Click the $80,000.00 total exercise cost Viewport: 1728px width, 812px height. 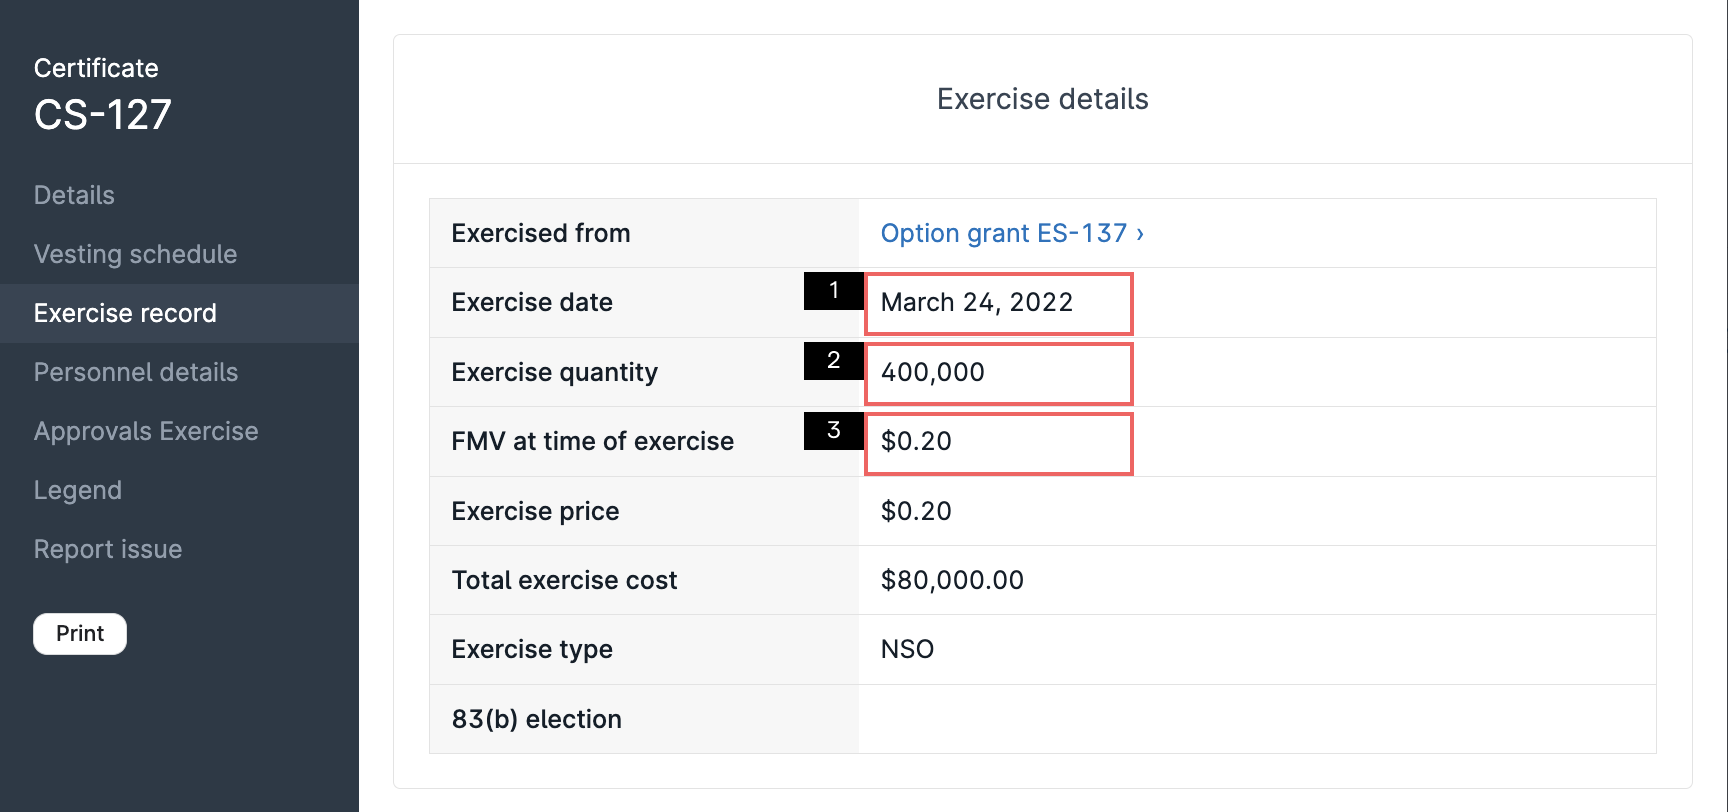pos(952,580)
